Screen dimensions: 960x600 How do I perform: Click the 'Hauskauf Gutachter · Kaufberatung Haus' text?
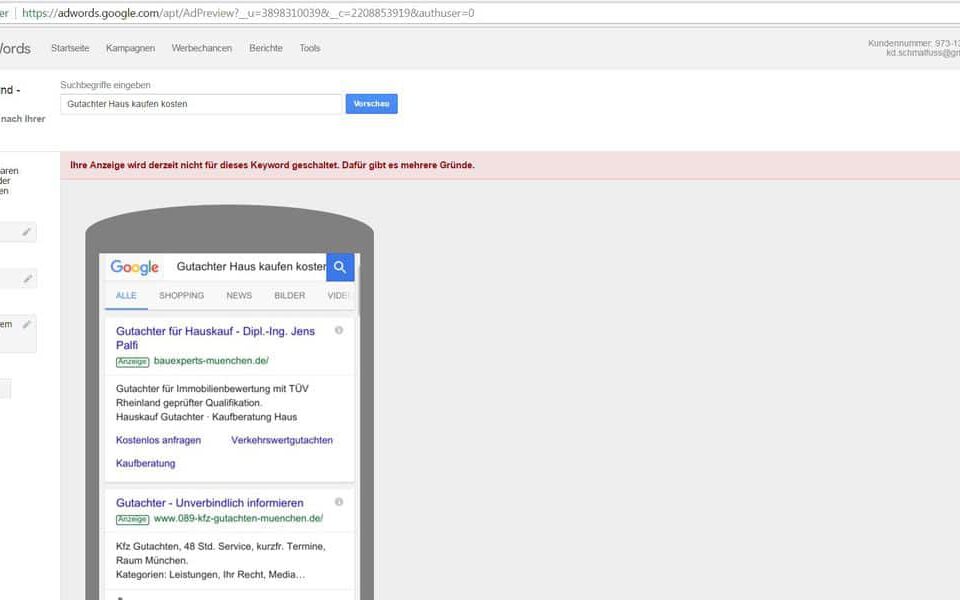click(x=206, y=417)
